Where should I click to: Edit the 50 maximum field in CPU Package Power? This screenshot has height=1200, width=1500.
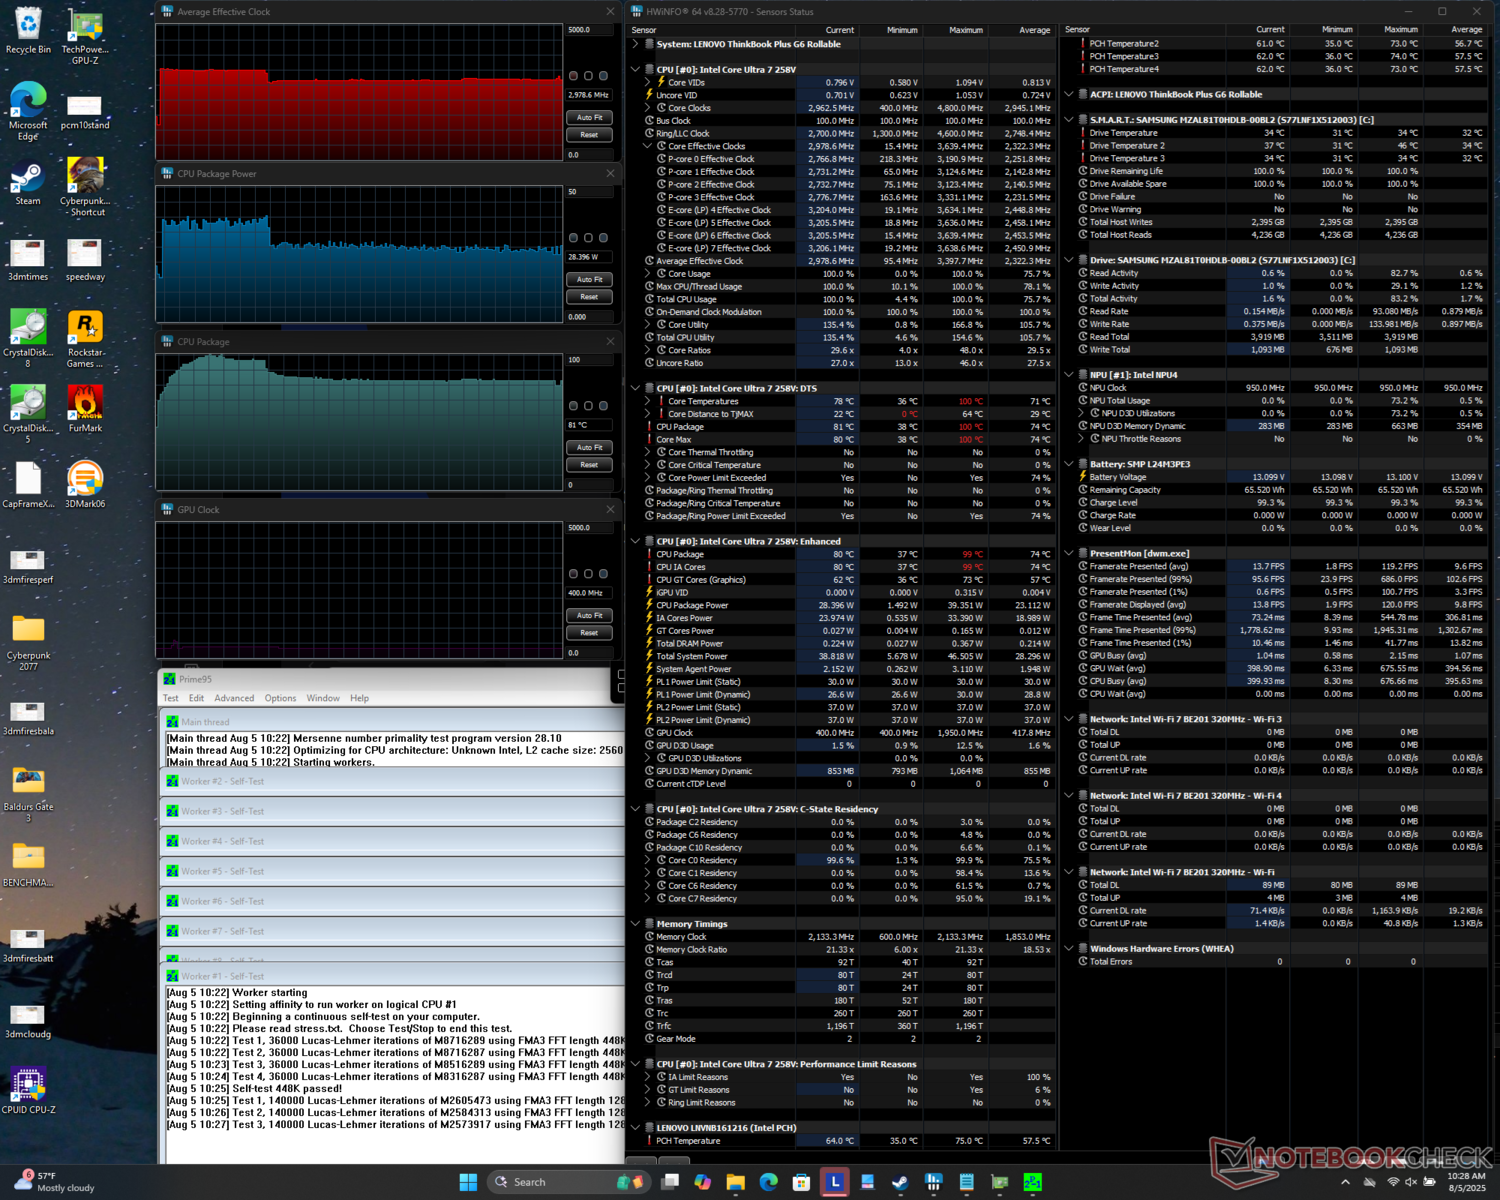(589, 192)
